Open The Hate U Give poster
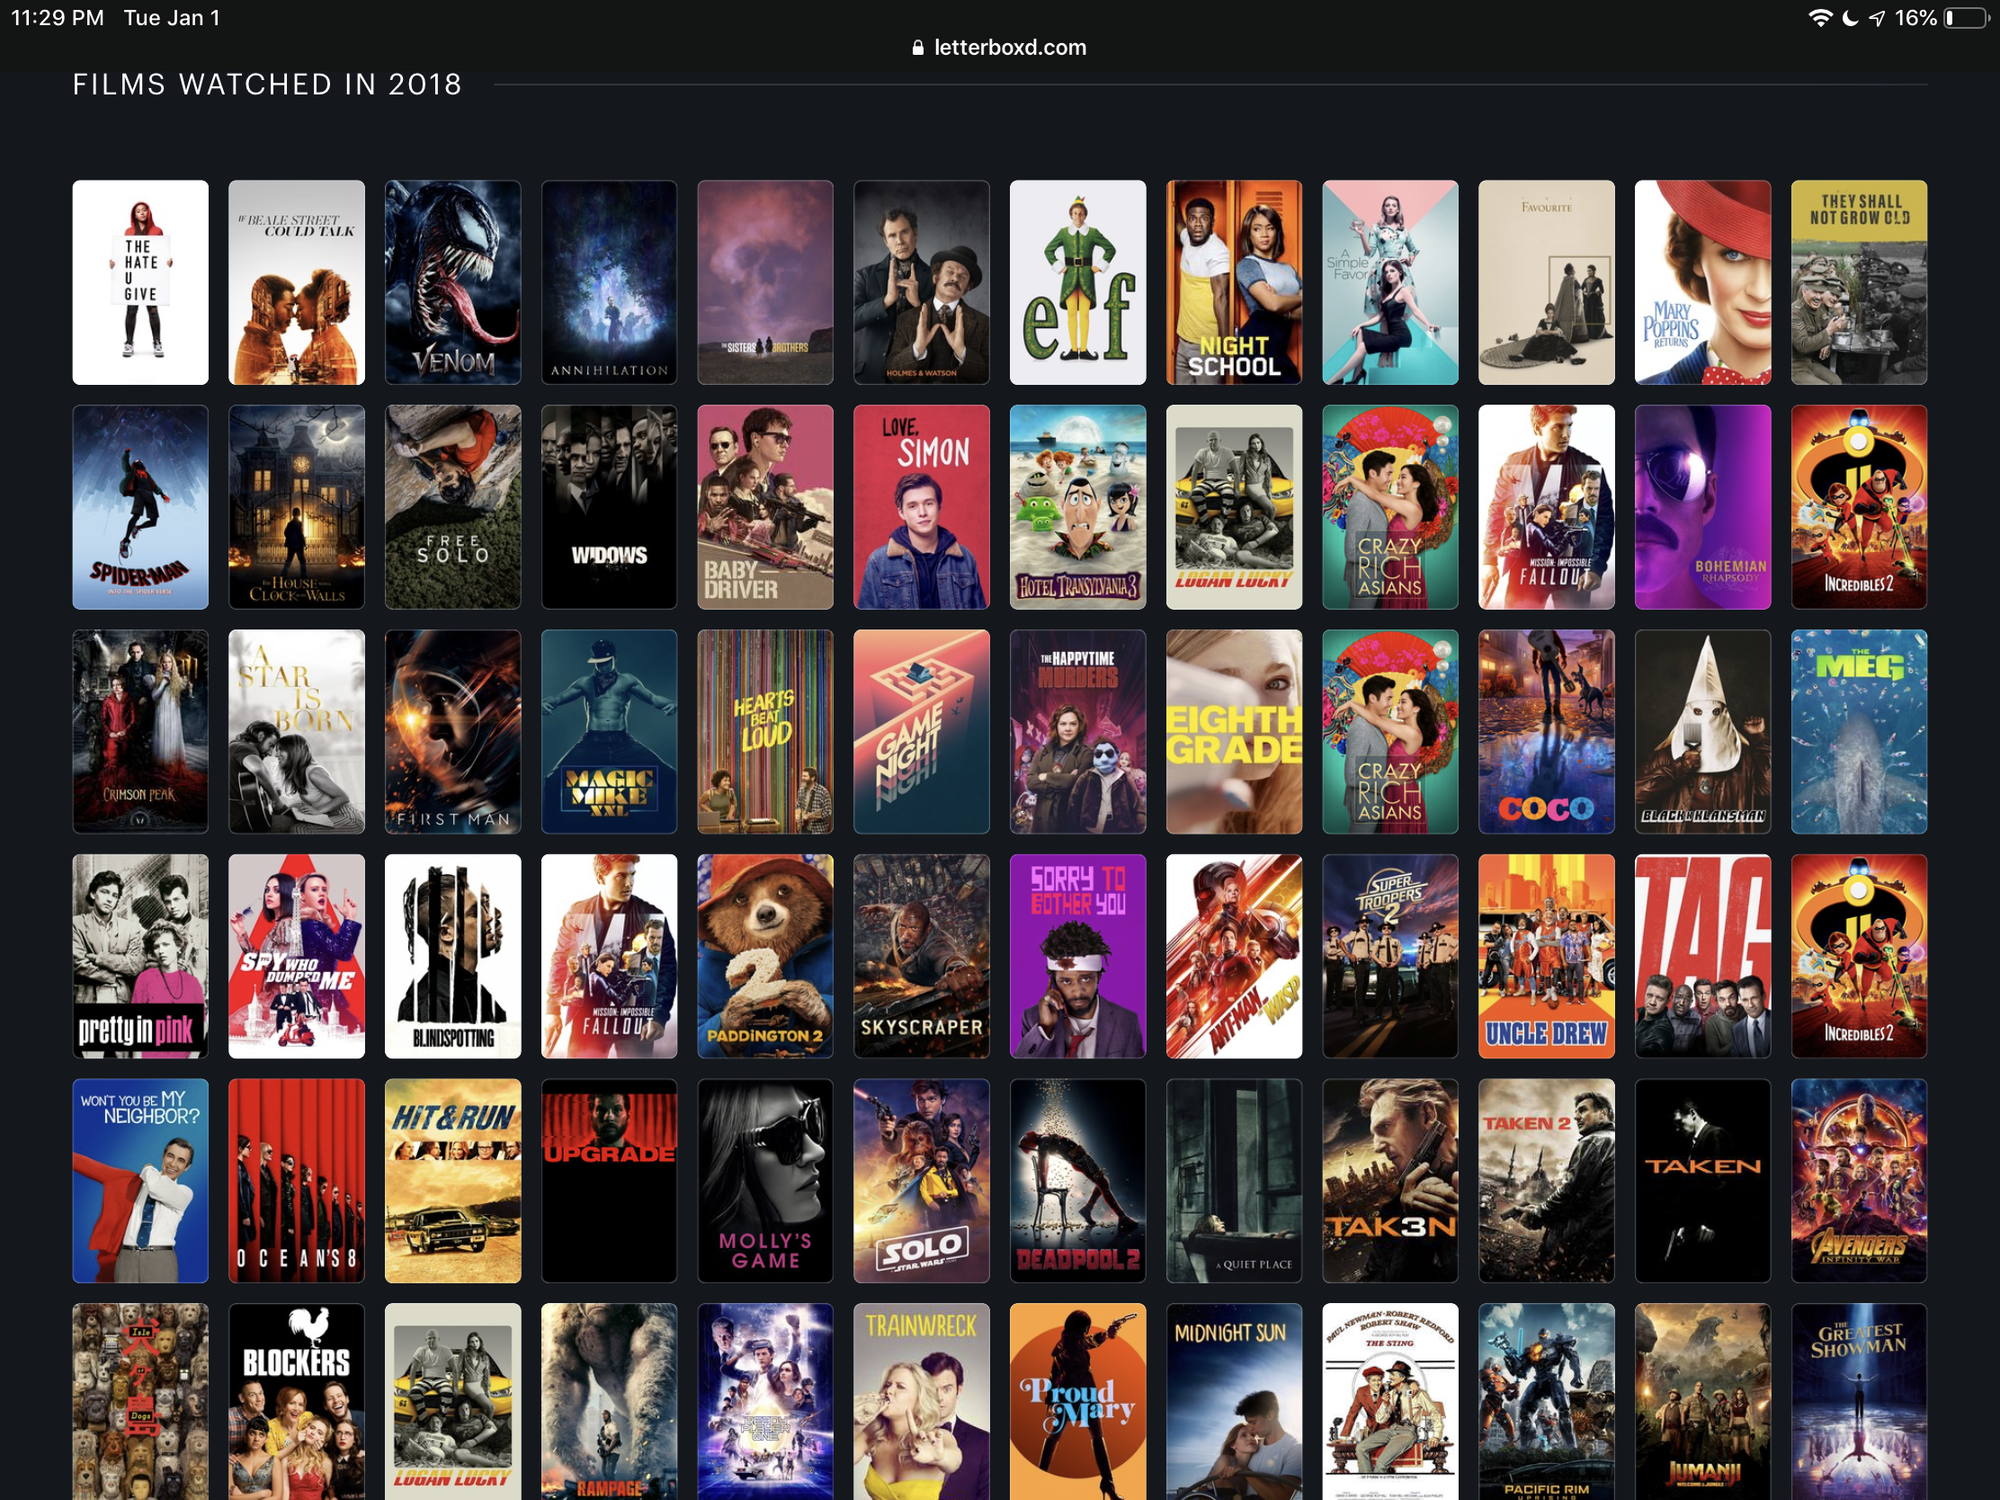The height and width of the screenshot is (1500, 2000). [140, 282]
